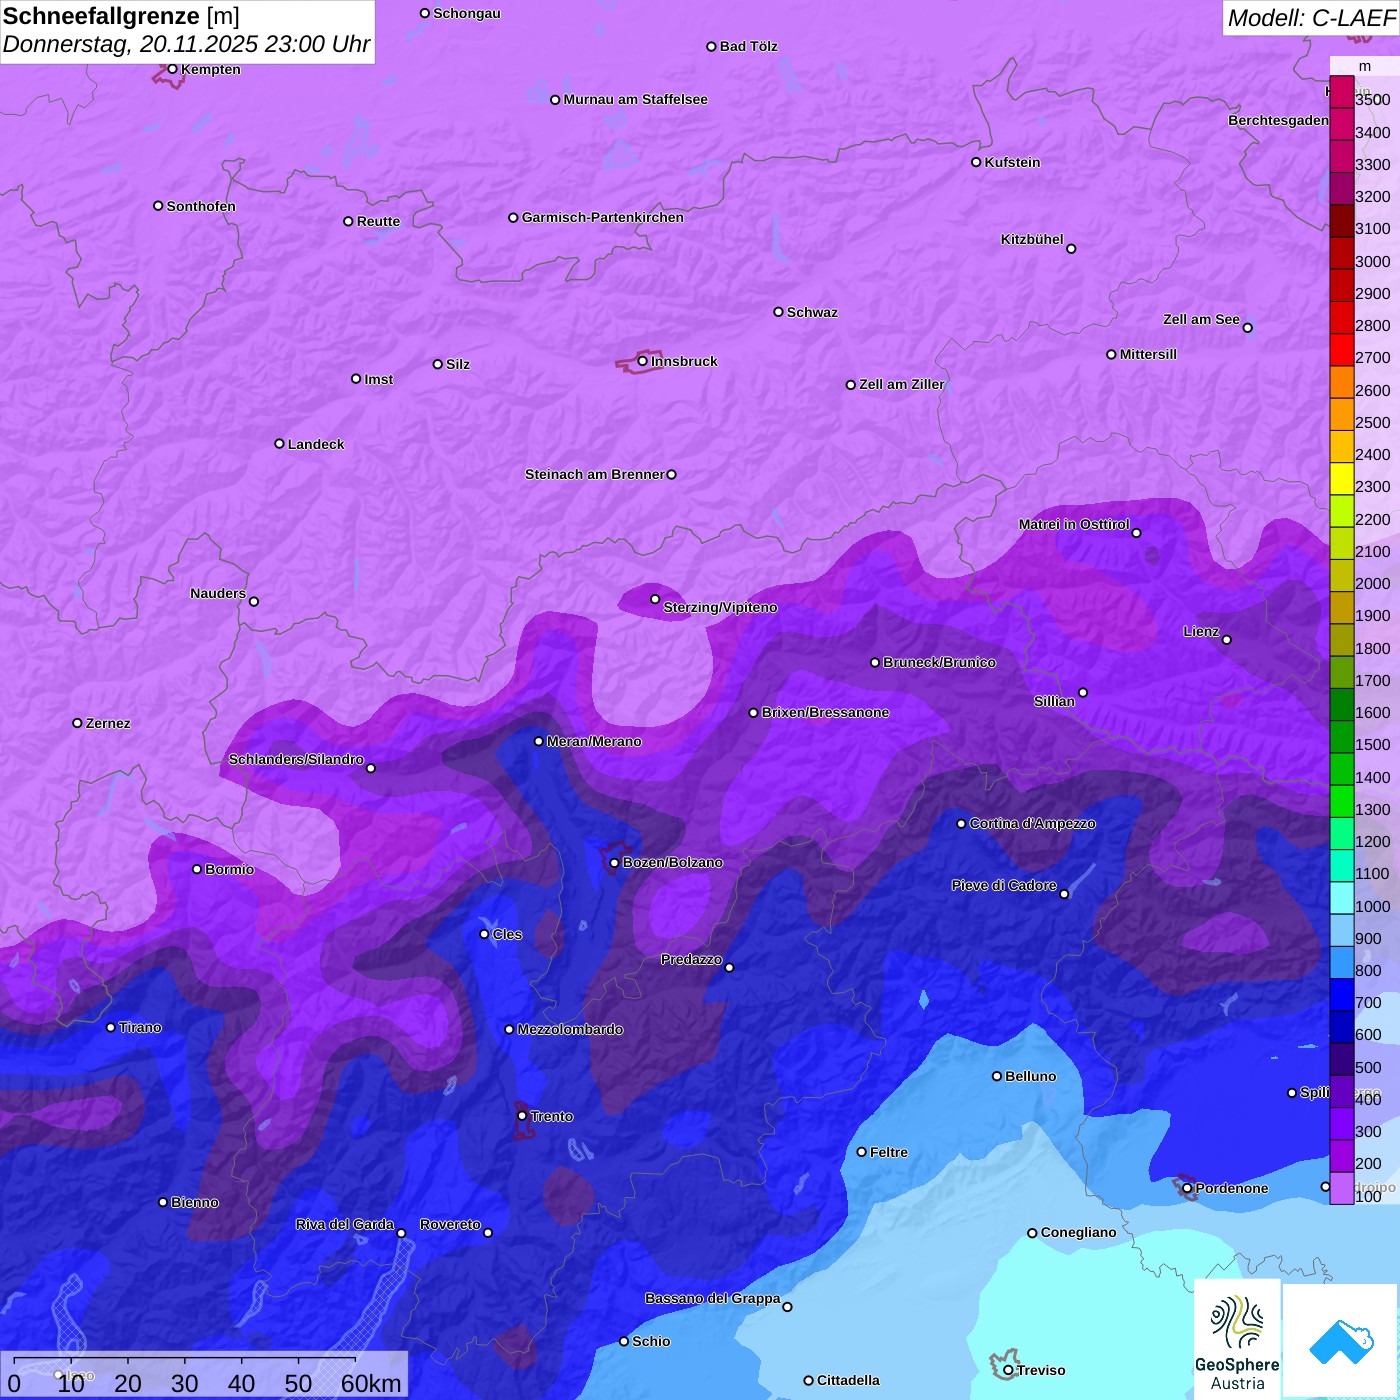
Task: Click the 'Garmisch-Partenkirchen' label
Action: tap(603, 217)
